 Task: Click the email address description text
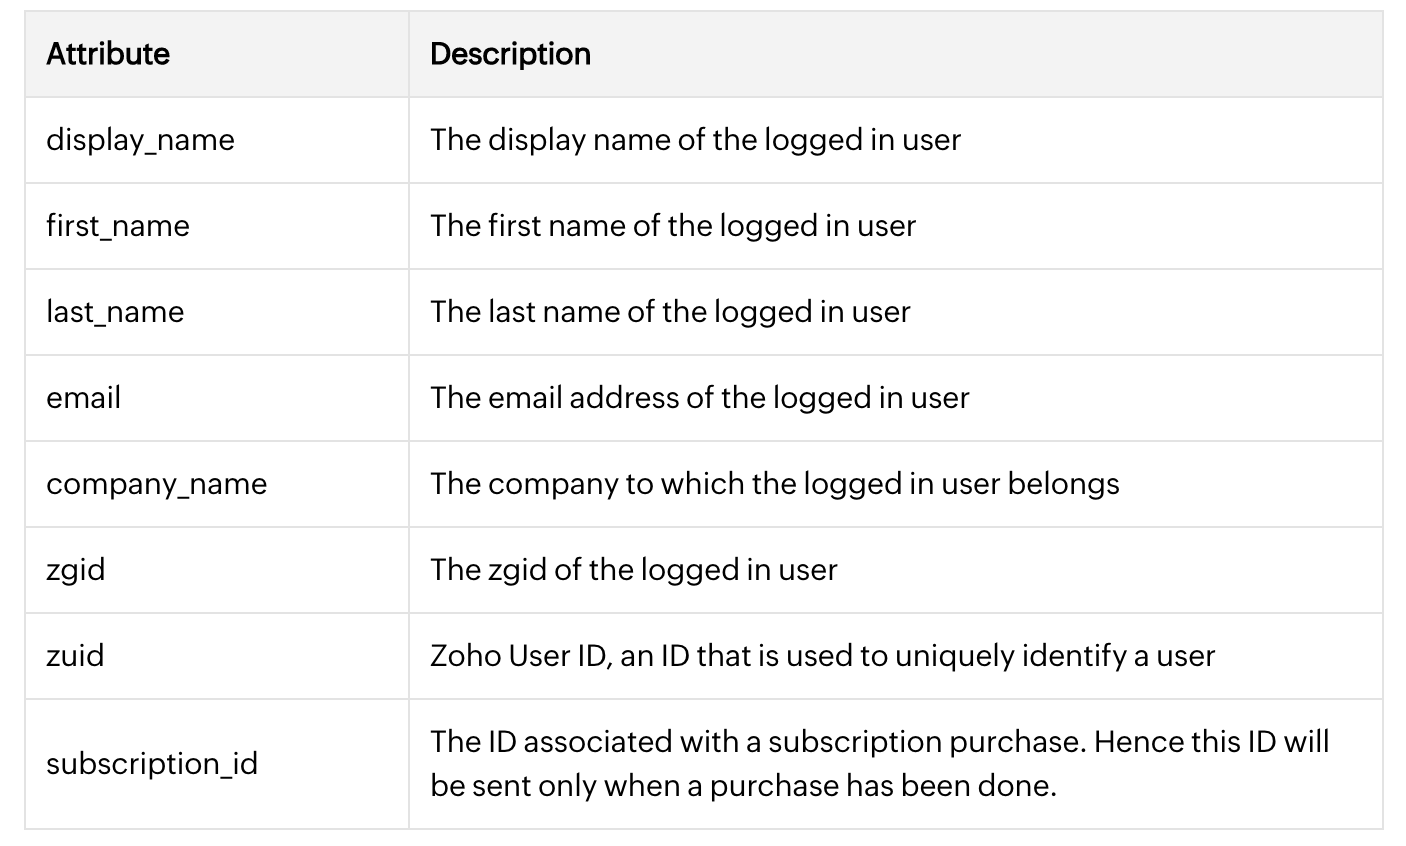pos(700,398)
